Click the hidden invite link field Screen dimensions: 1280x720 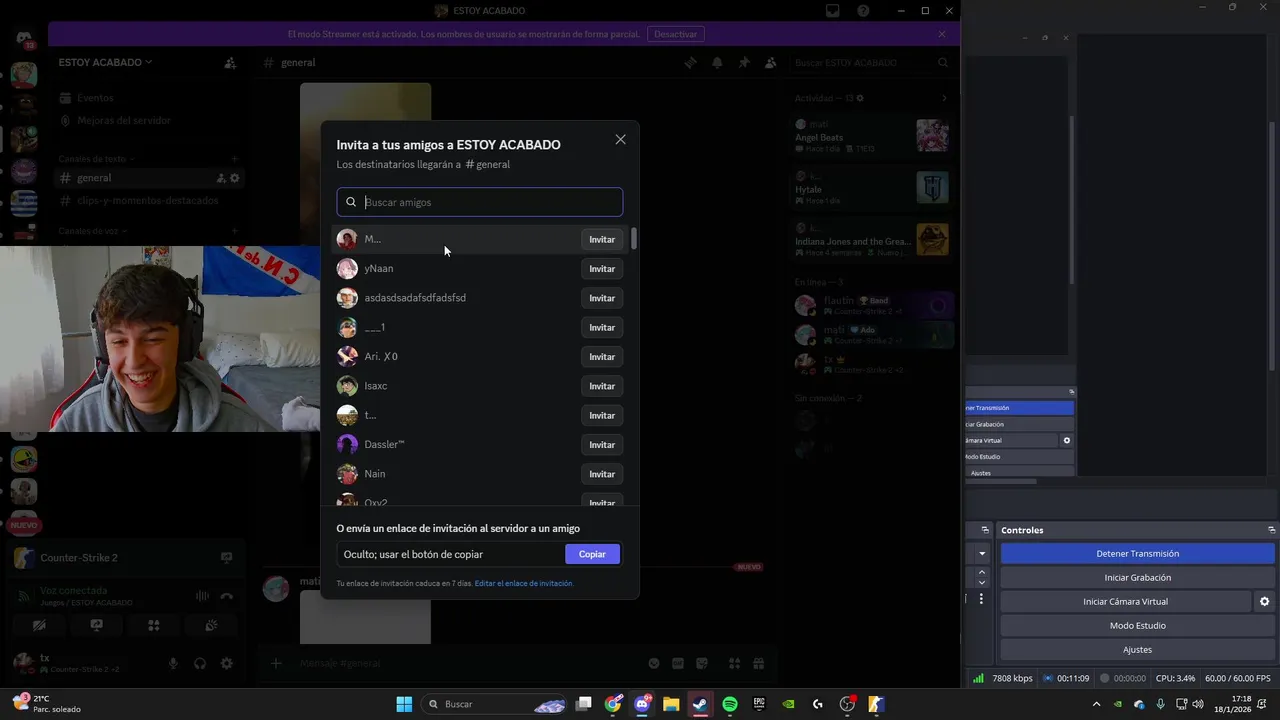click(450, 554)
